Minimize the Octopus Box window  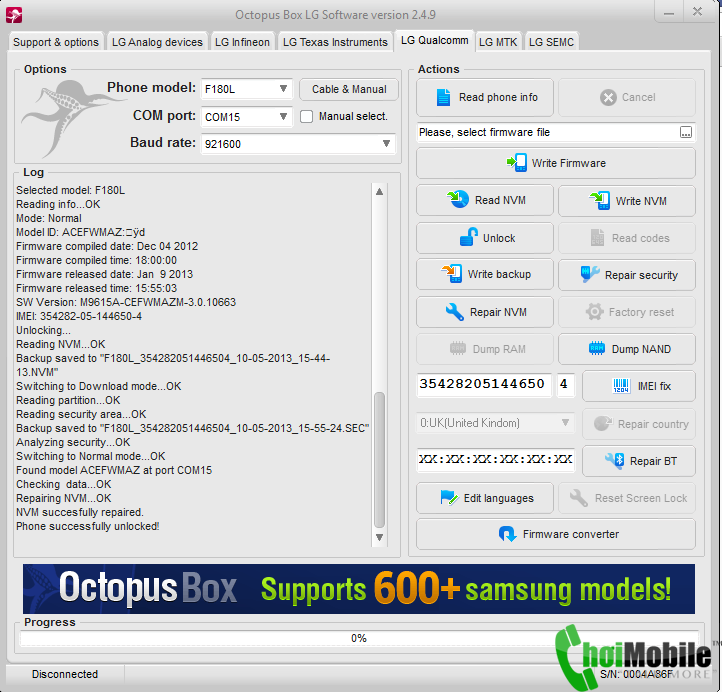point(669,13)
